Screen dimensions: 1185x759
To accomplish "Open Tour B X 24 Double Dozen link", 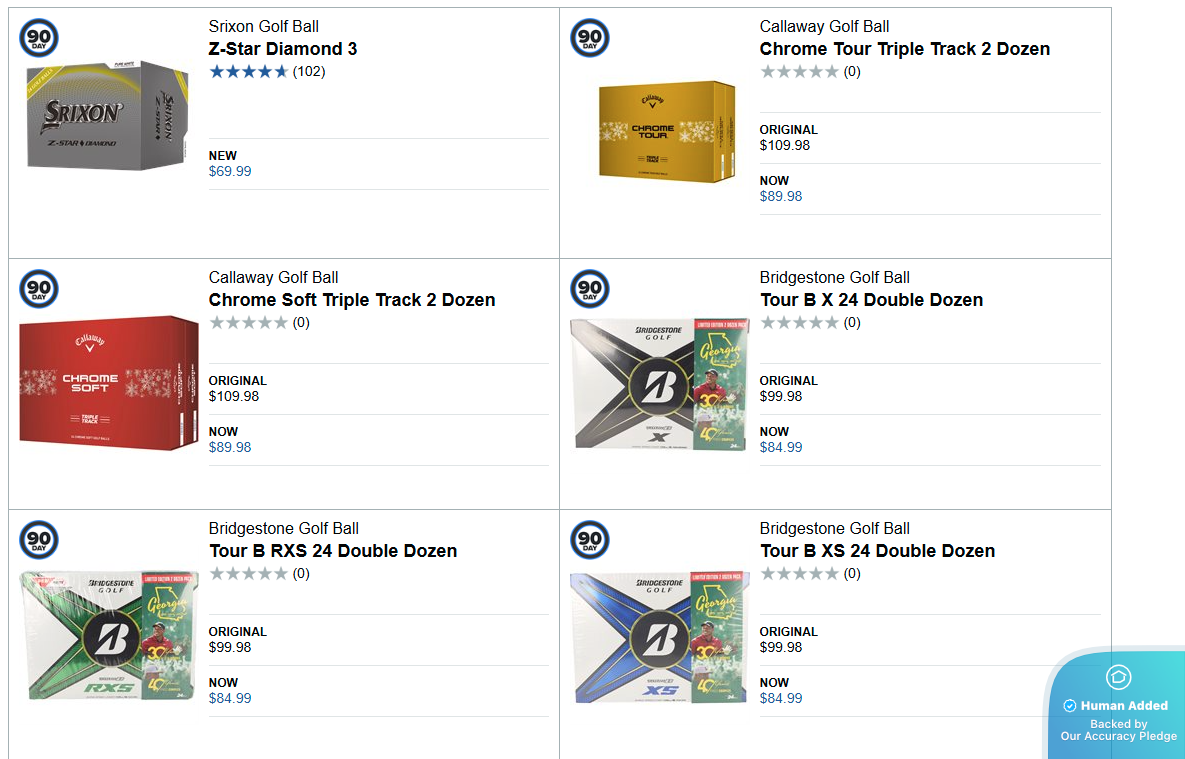I will pyautogui.click(x=871, y=300).
